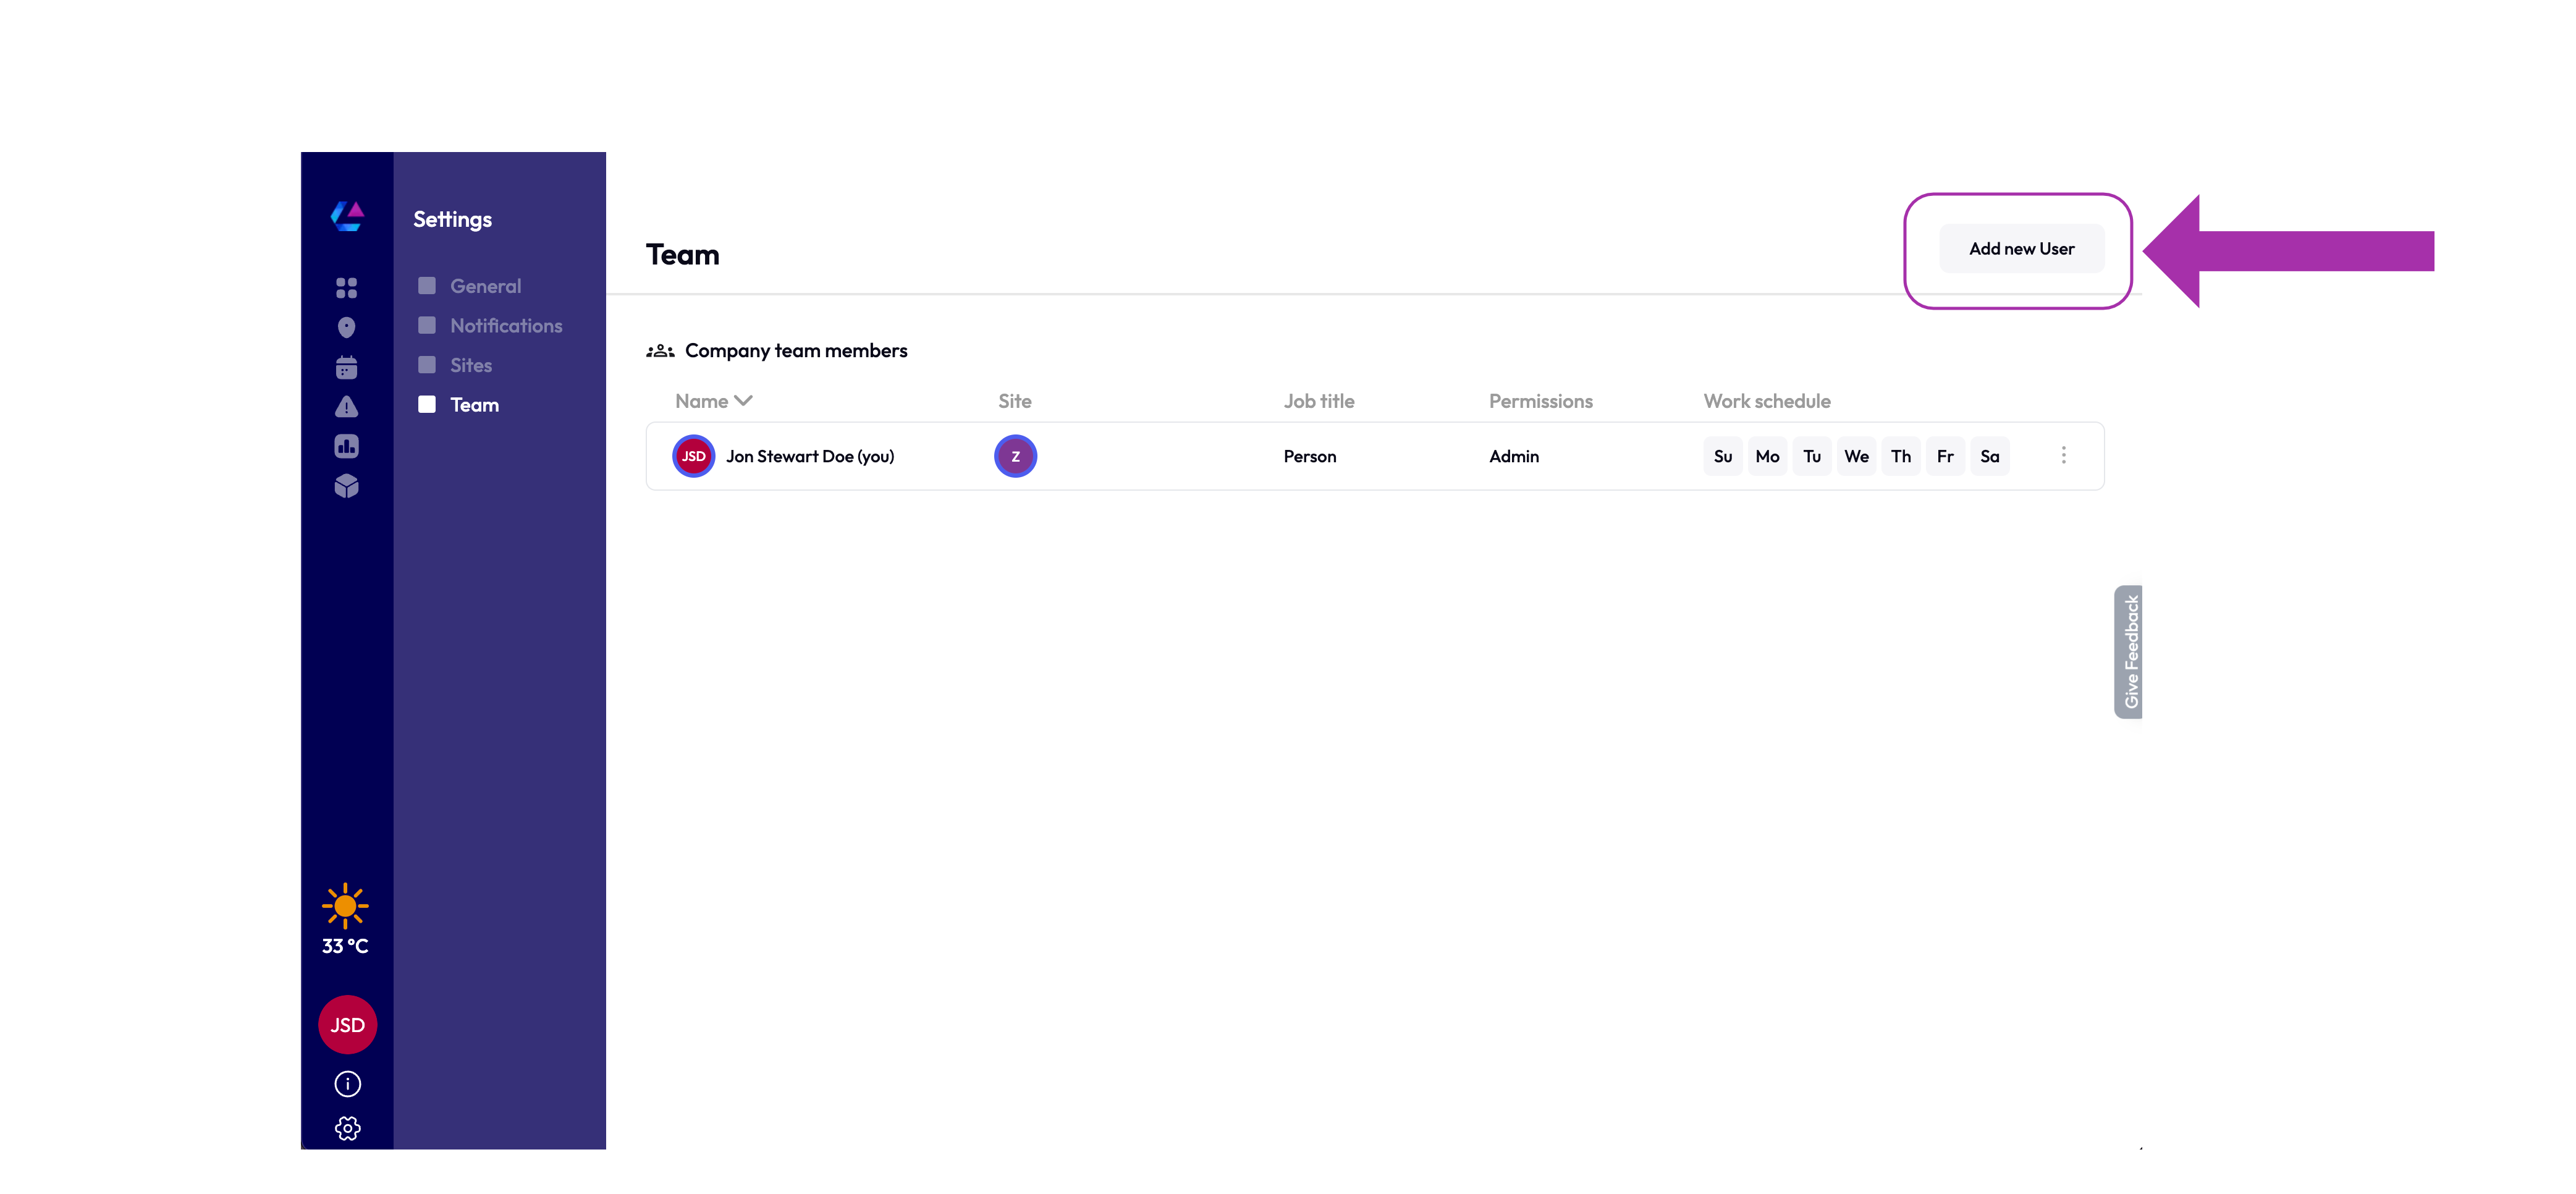Open the Dashboard grid icon in sidebar

[346, 287]
